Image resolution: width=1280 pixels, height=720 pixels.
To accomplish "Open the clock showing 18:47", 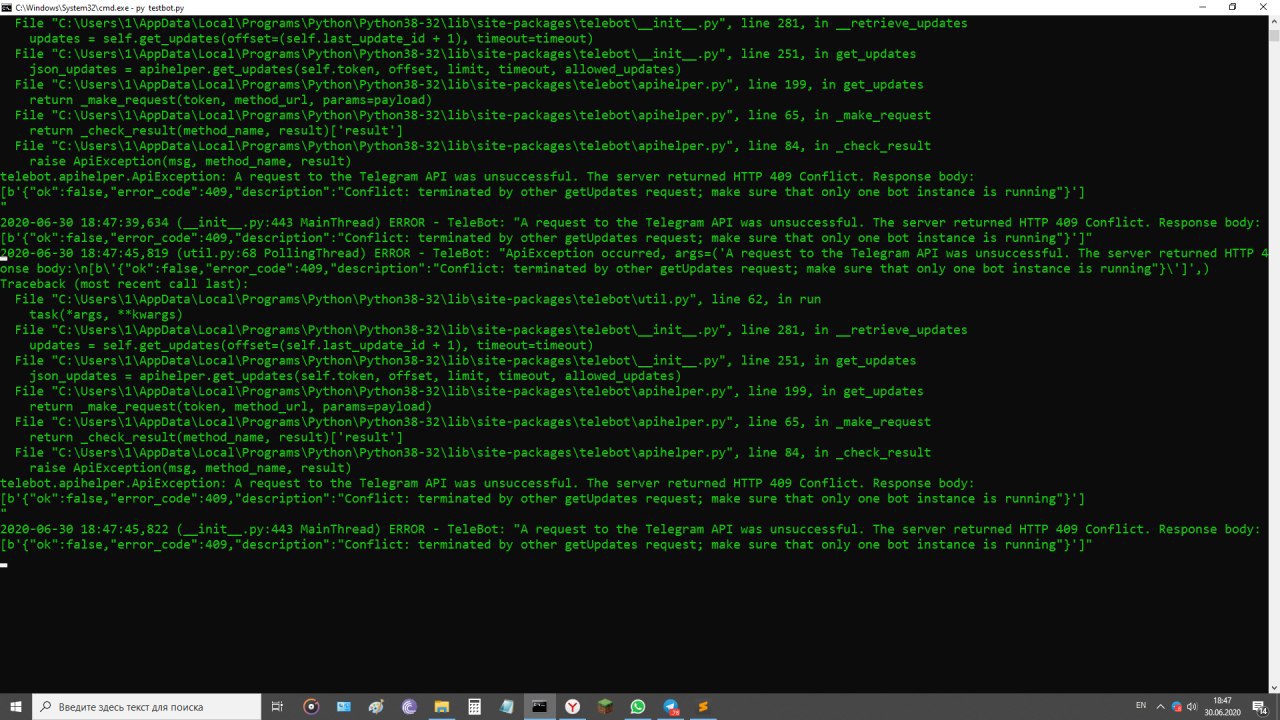I will 1223,706.
